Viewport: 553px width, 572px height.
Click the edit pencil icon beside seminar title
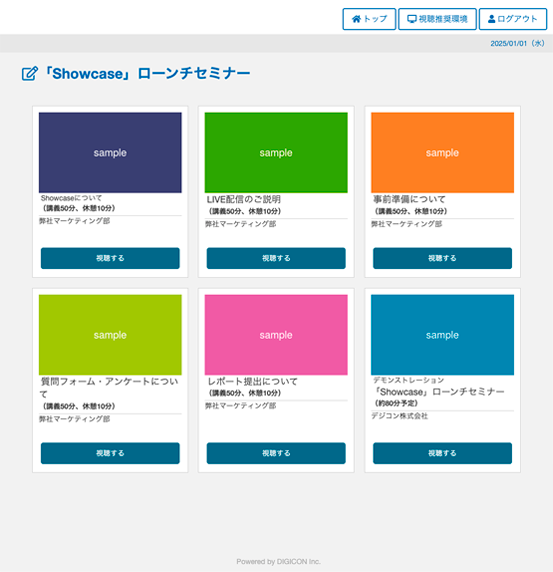30,73
